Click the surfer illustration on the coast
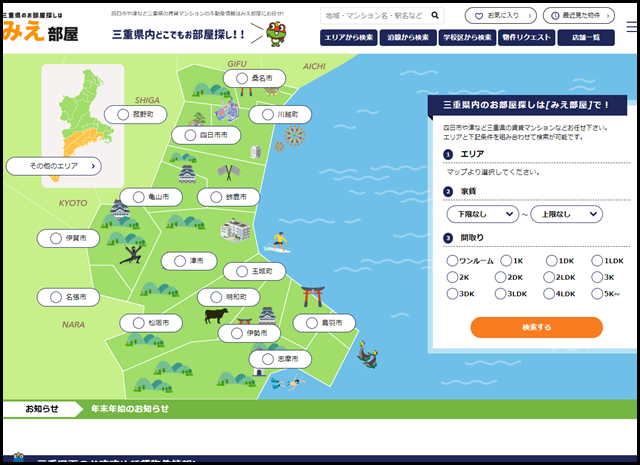640x465 pixels. coord(277,241)
